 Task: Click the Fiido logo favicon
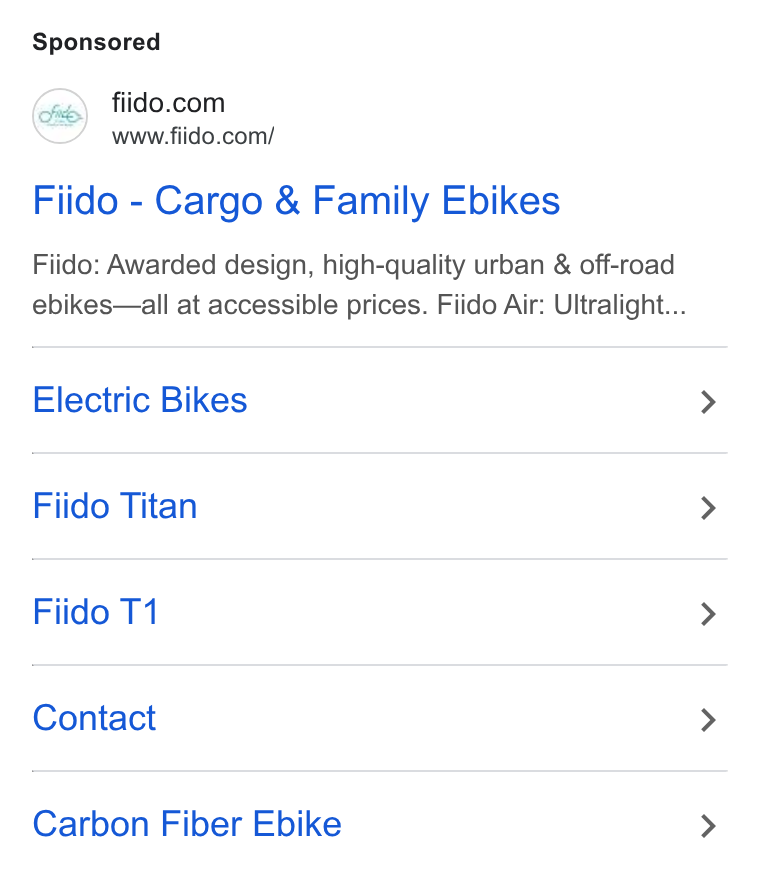[60, 116]
